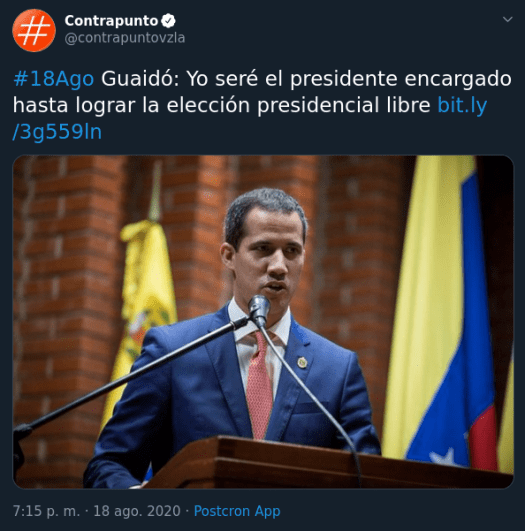Expand the tweet options chevron menu

tap(507, 19)
